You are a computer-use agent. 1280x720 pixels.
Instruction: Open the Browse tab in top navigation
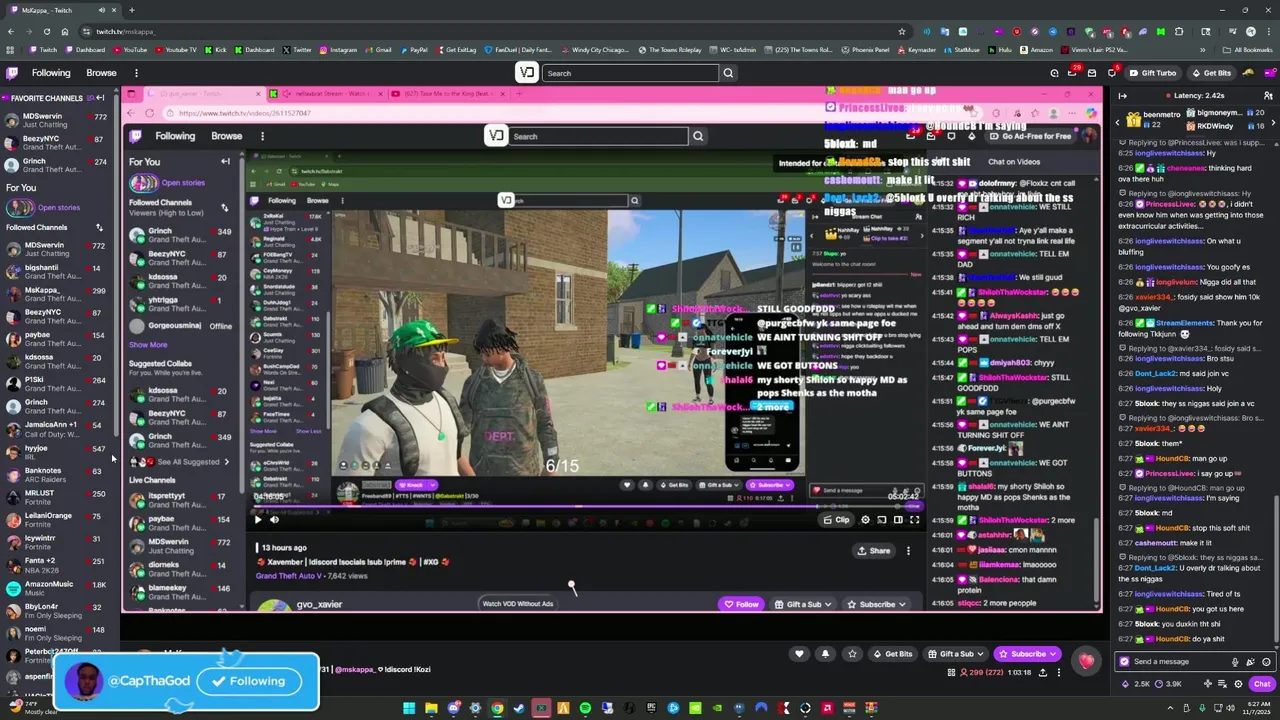(x=101, y=73)
